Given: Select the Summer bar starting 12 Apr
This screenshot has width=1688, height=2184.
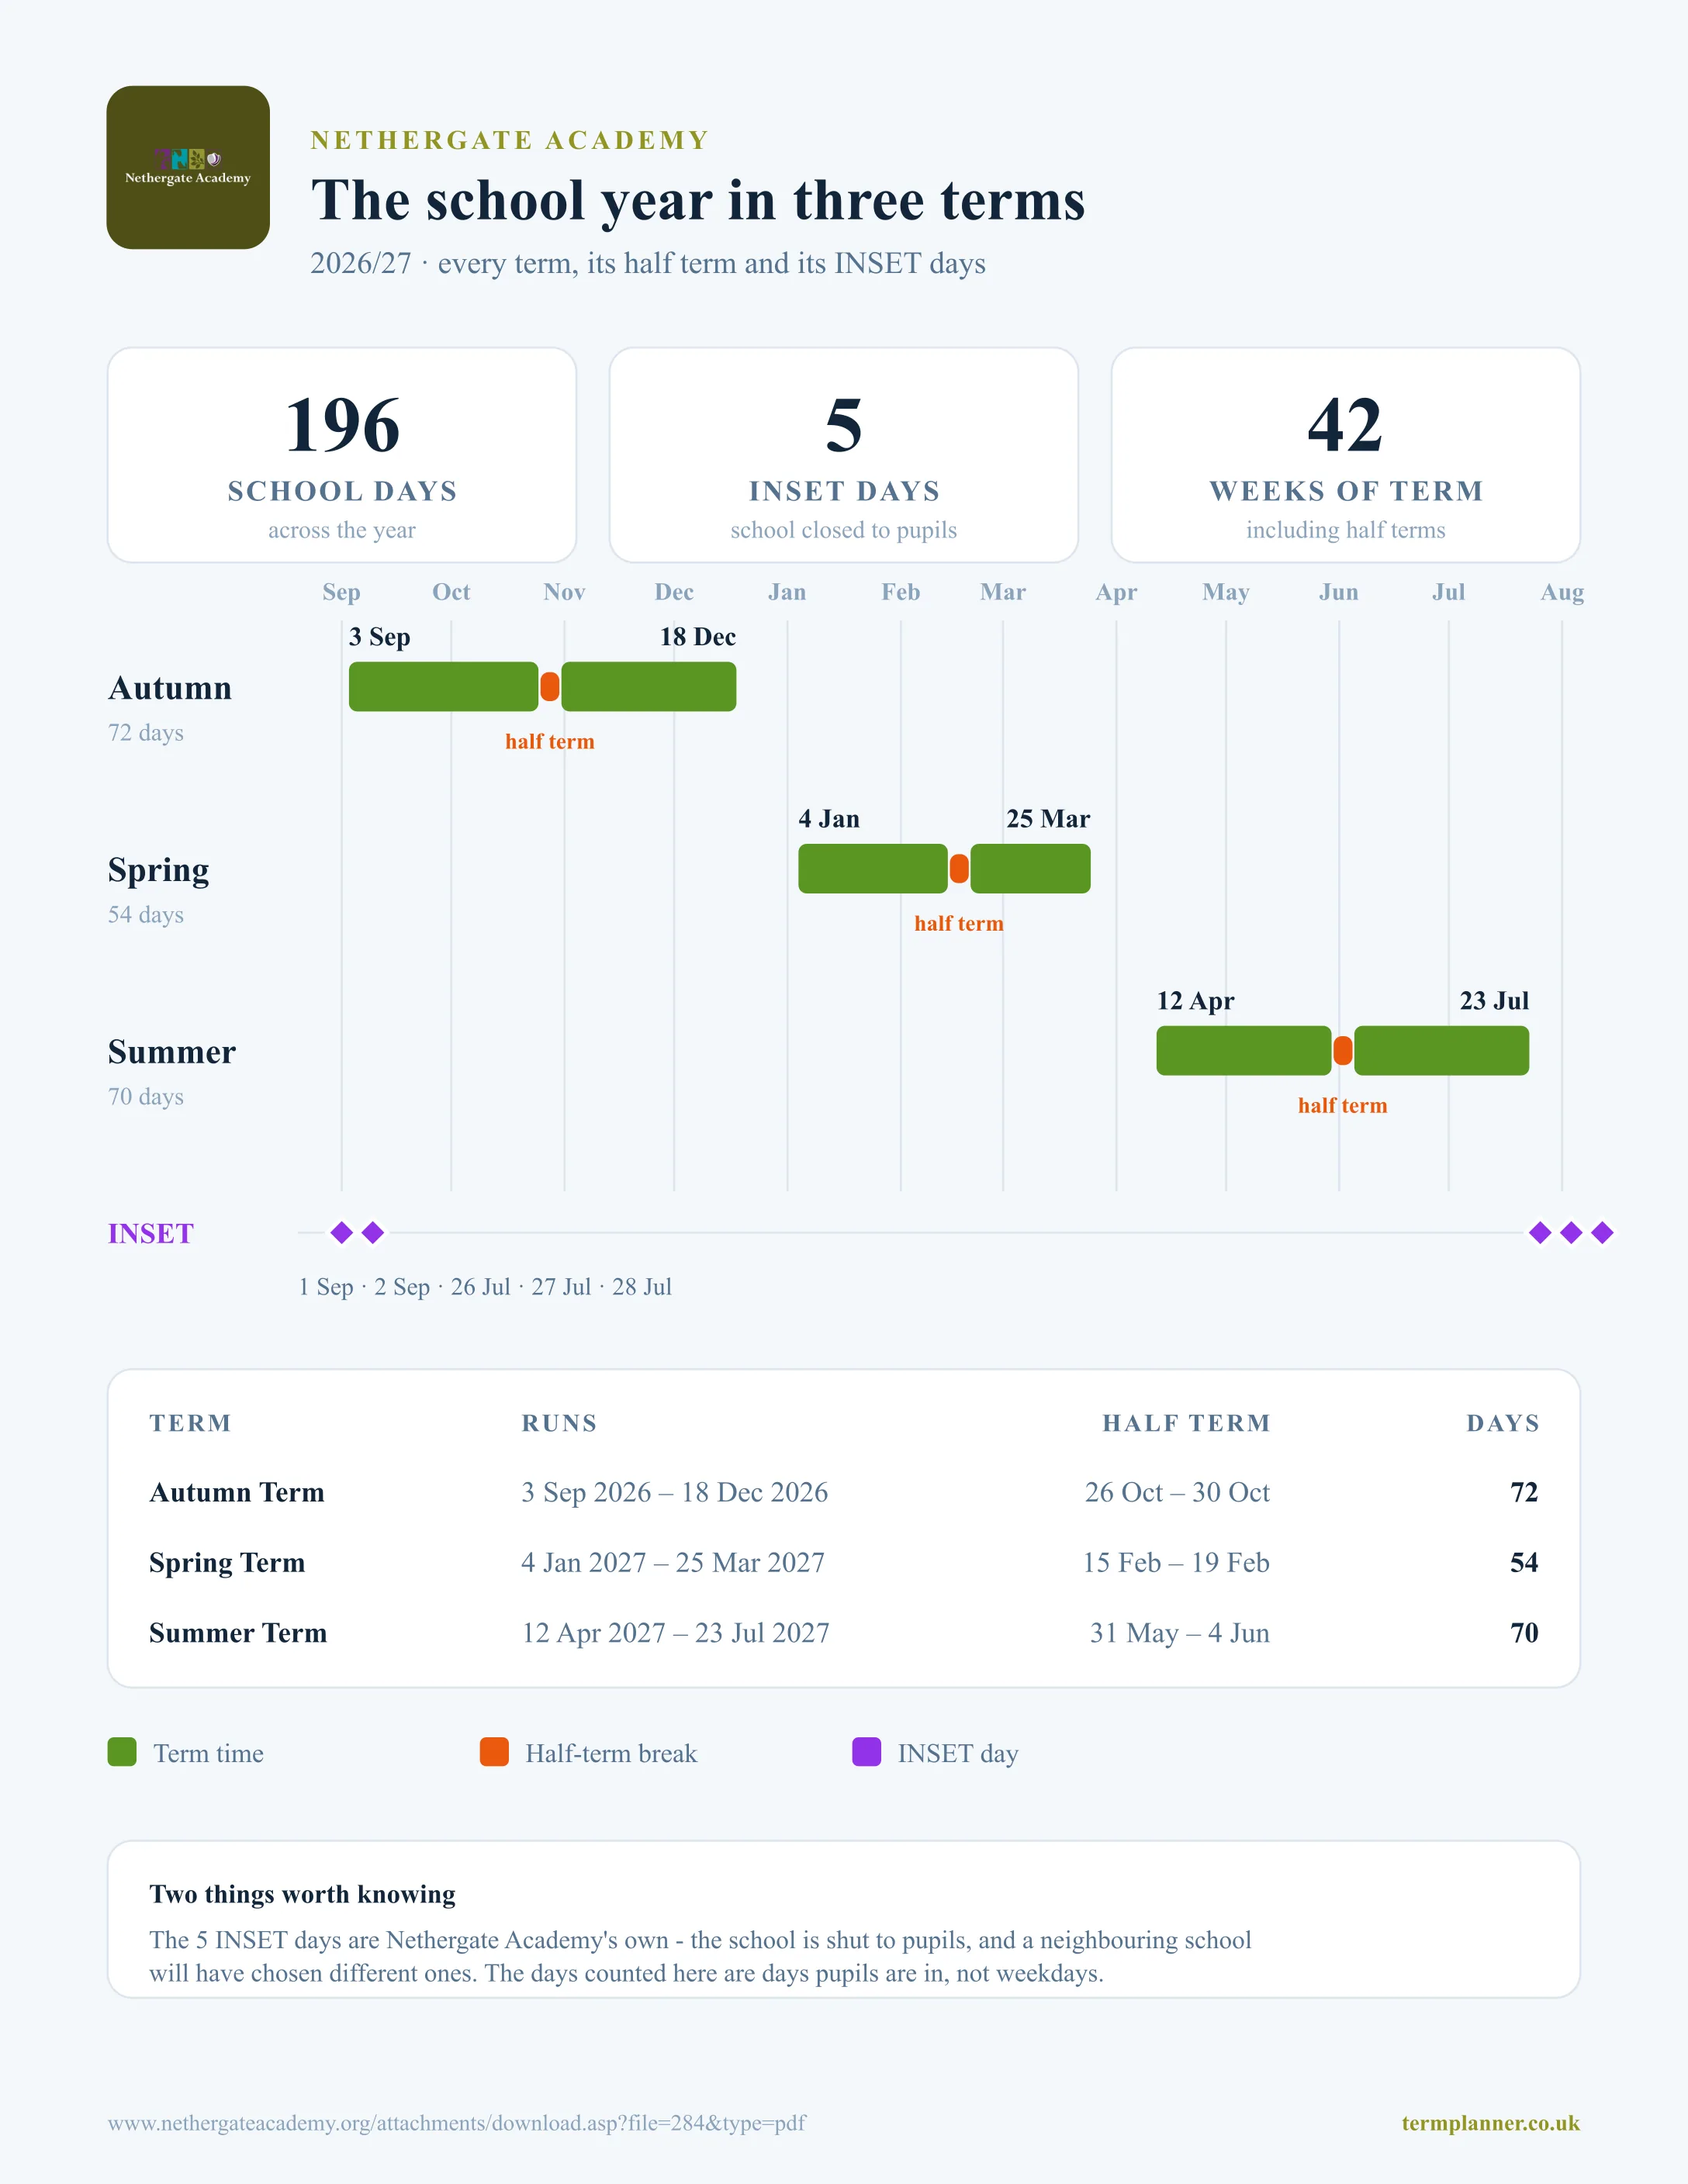Looking at the screenshot, I should click(1244, 1051).
